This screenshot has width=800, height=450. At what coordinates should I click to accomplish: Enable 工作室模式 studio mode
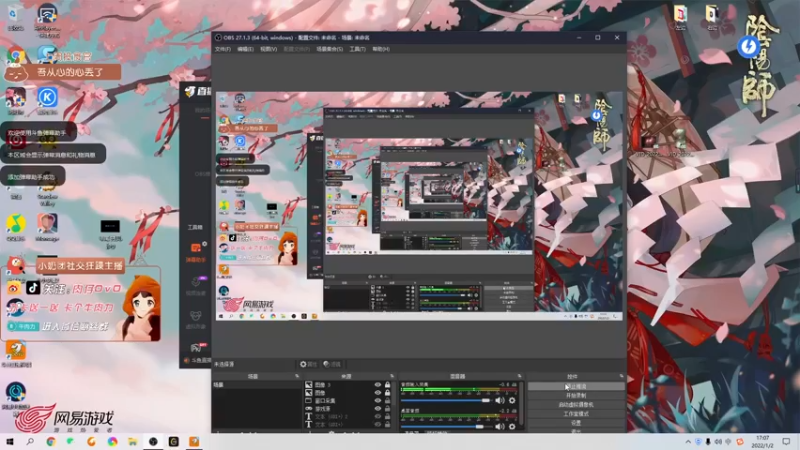[576, 414]
